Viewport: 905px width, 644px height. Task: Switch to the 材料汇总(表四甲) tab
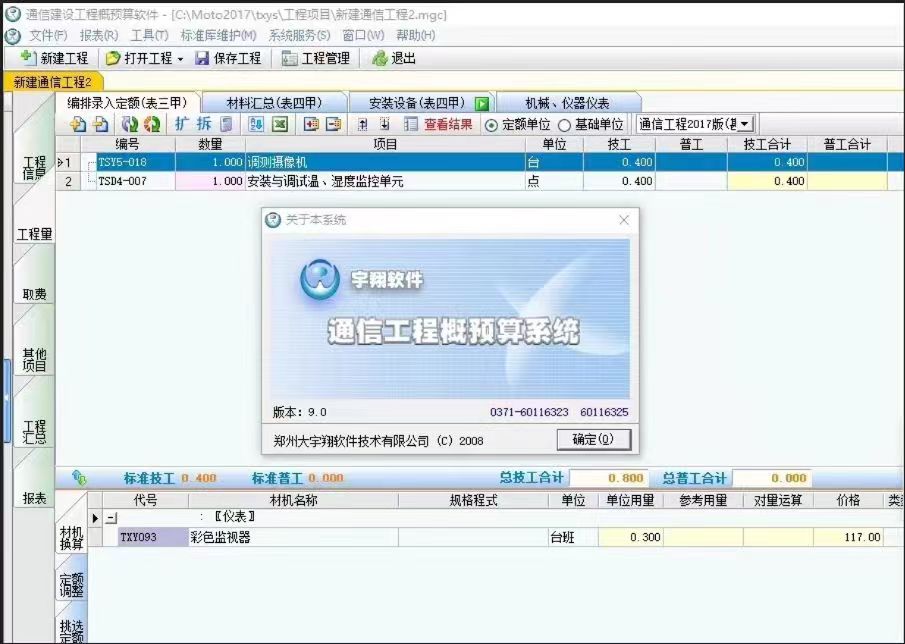(273, 102)
